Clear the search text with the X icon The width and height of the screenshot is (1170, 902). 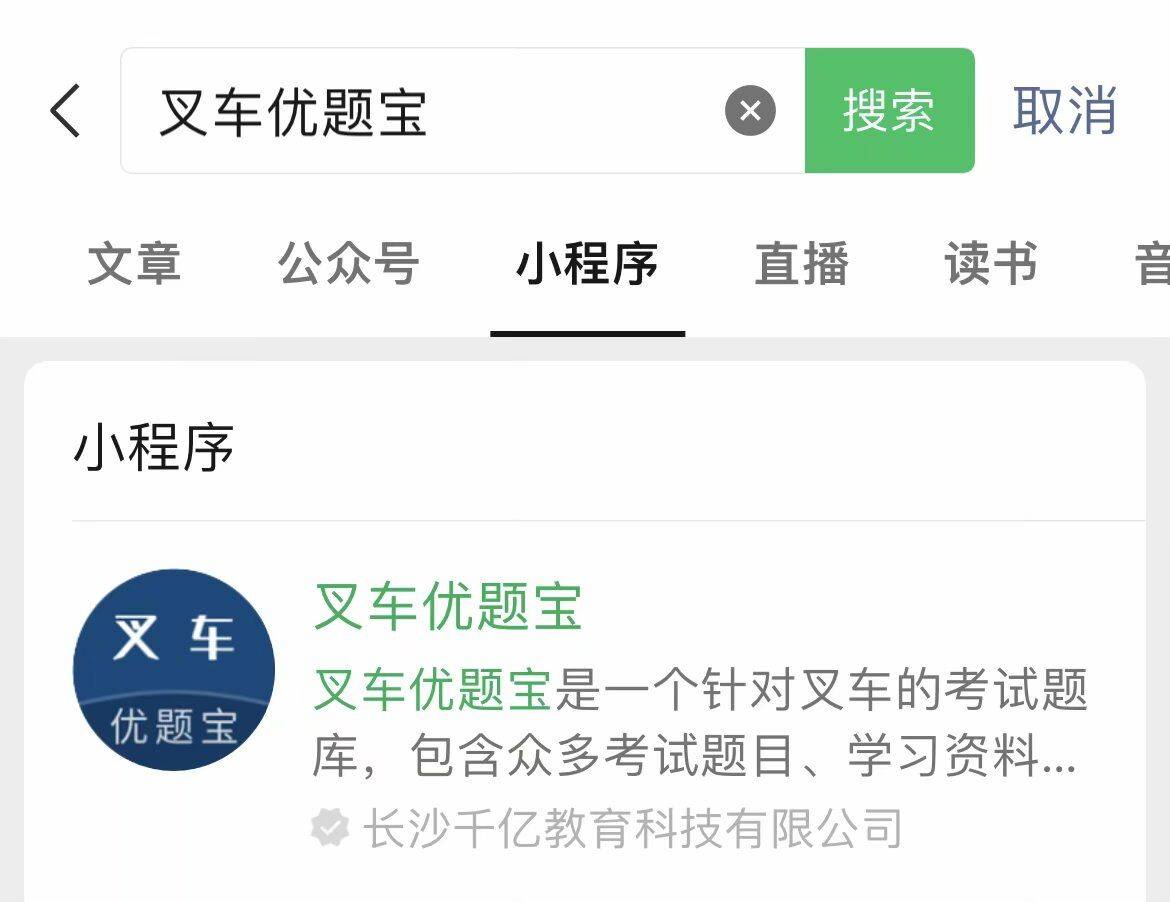click(x=750, y=110)
